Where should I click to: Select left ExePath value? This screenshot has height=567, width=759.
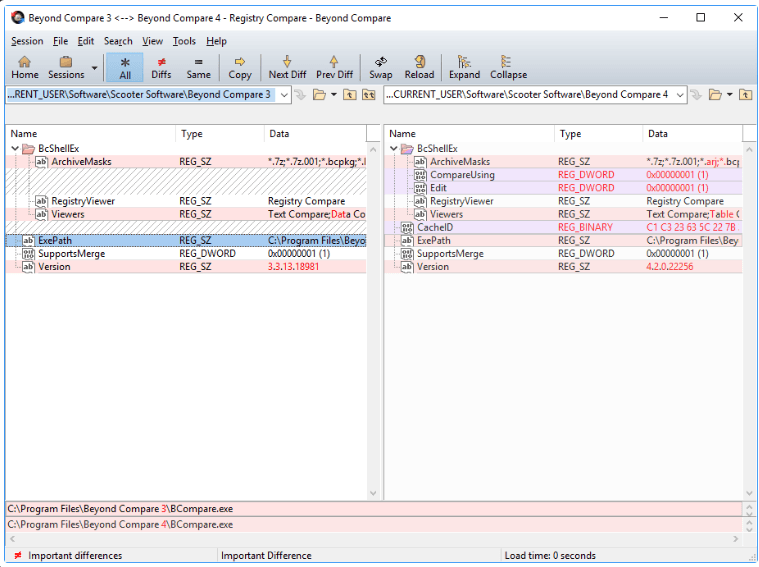pos(186,240)
